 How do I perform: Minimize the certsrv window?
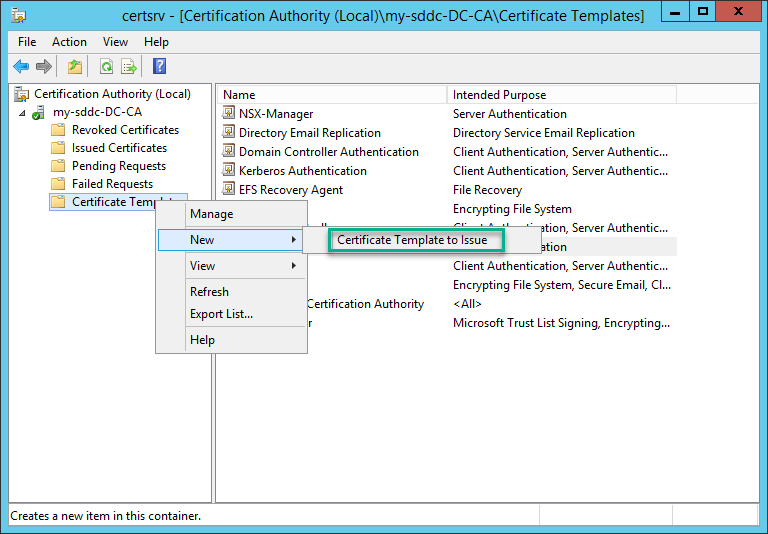pyautogui.click(x=675, y=12)
